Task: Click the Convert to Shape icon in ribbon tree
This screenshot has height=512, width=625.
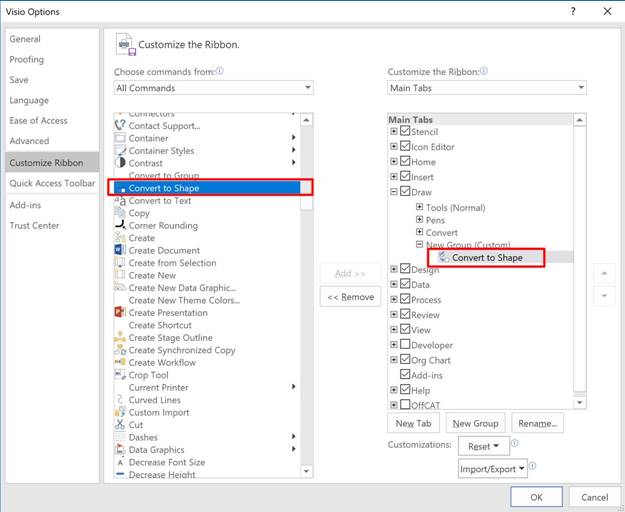Action: 444,257
